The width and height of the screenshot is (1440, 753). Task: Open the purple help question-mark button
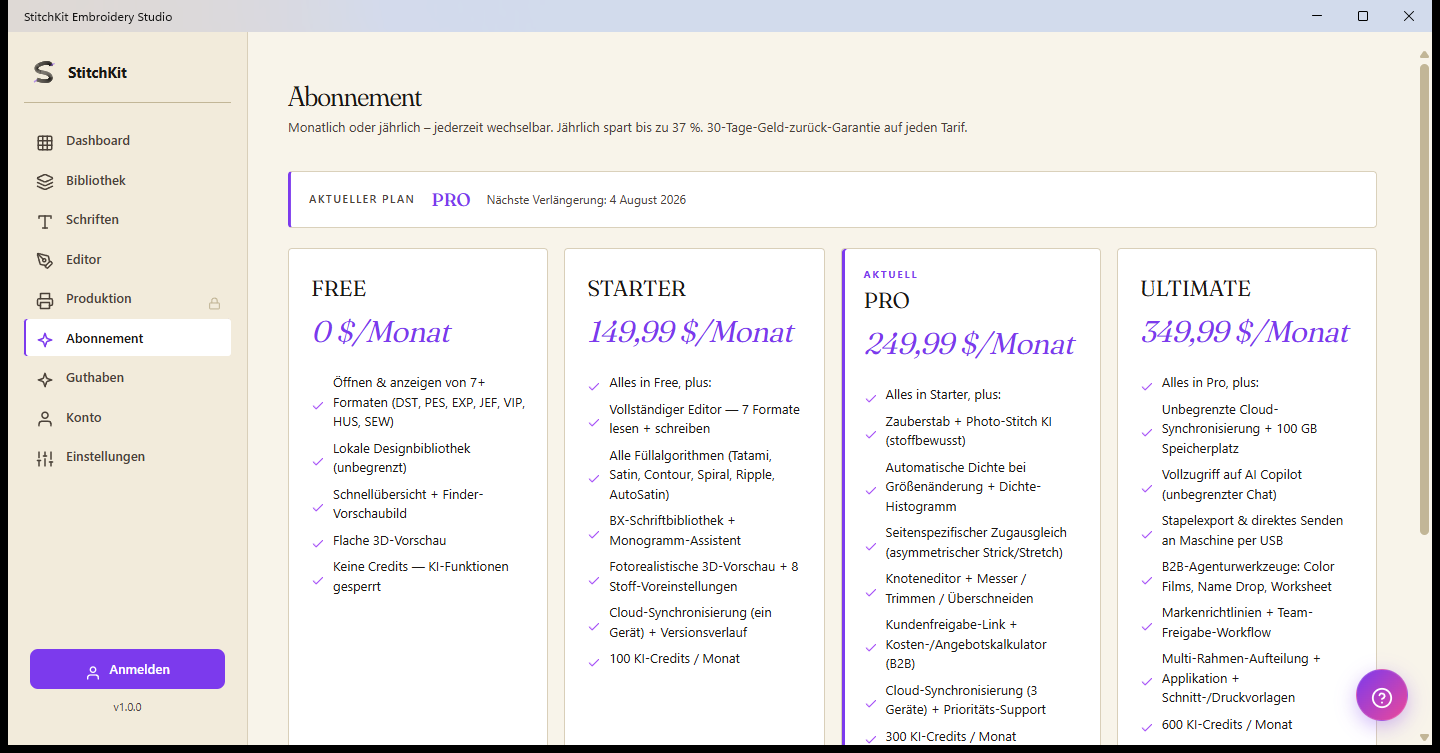click(1382, 696)
